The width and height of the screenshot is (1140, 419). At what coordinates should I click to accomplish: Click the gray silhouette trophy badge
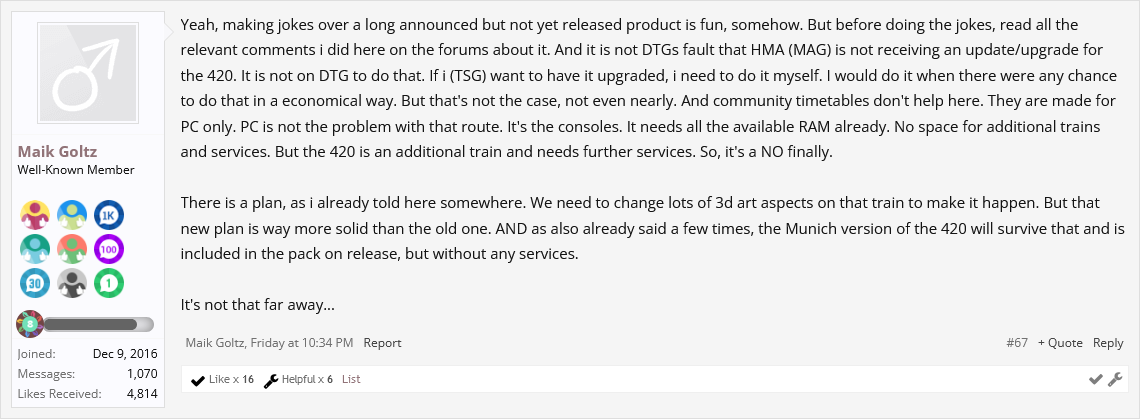tap(71, 283)
